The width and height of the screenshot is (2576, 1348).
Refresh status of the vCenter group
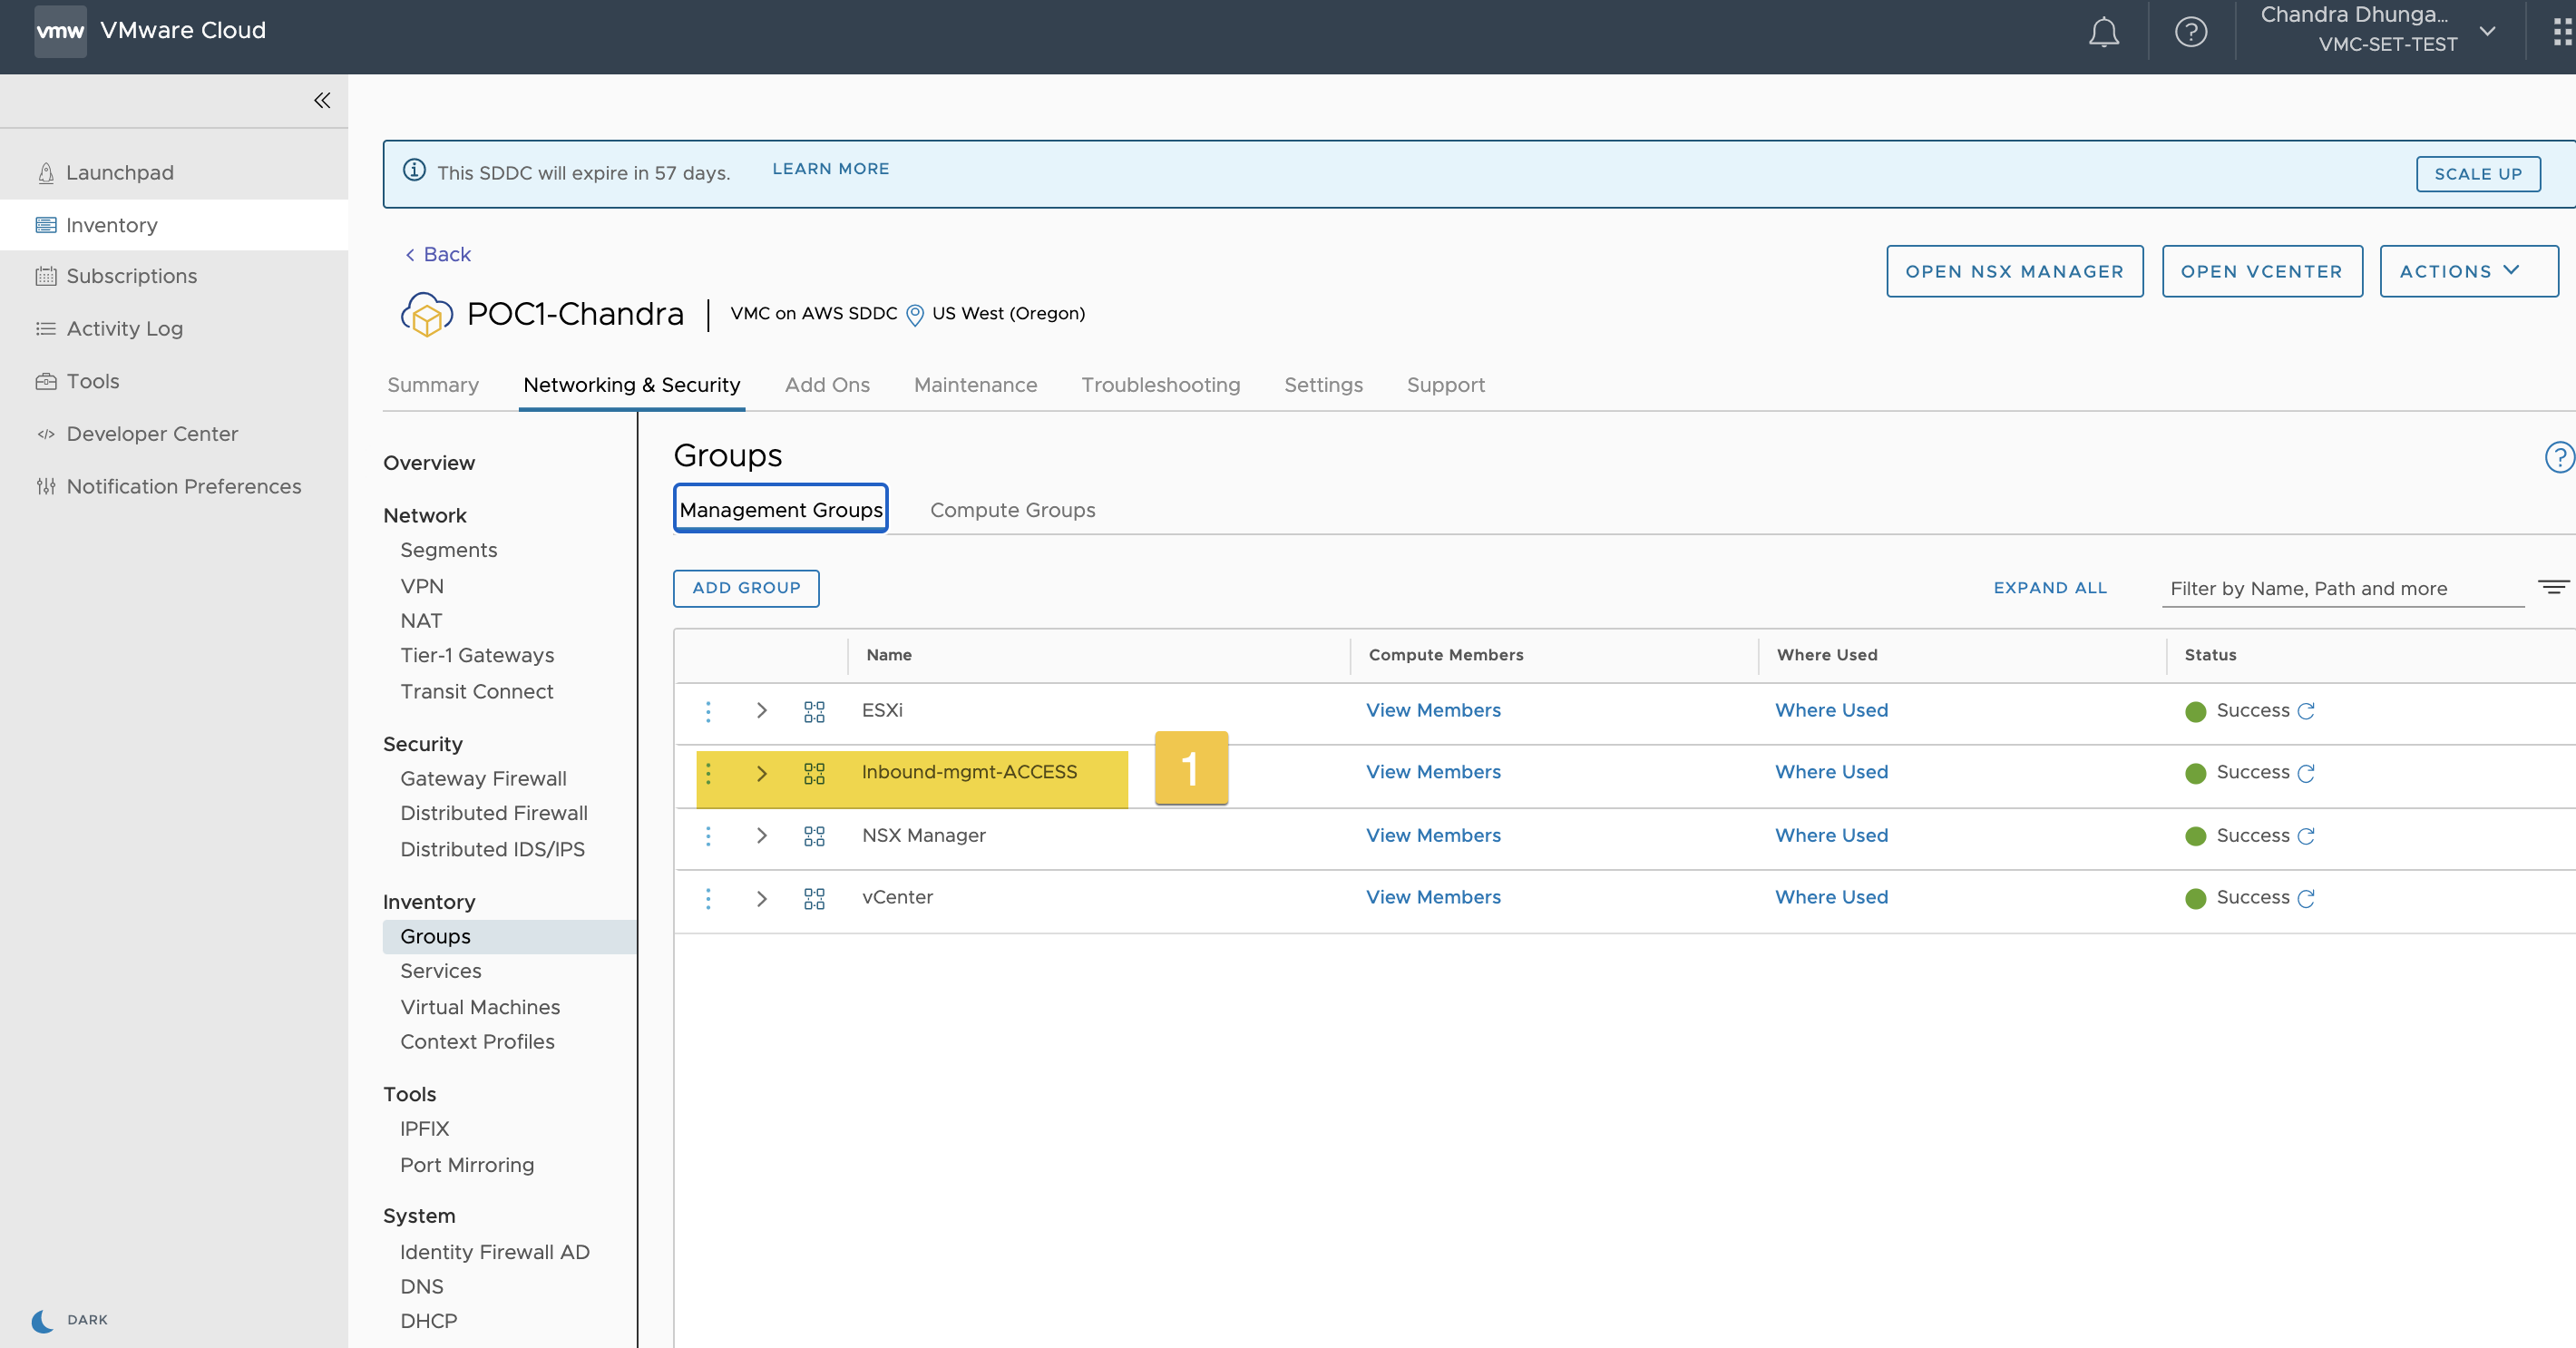point(2306,898)
